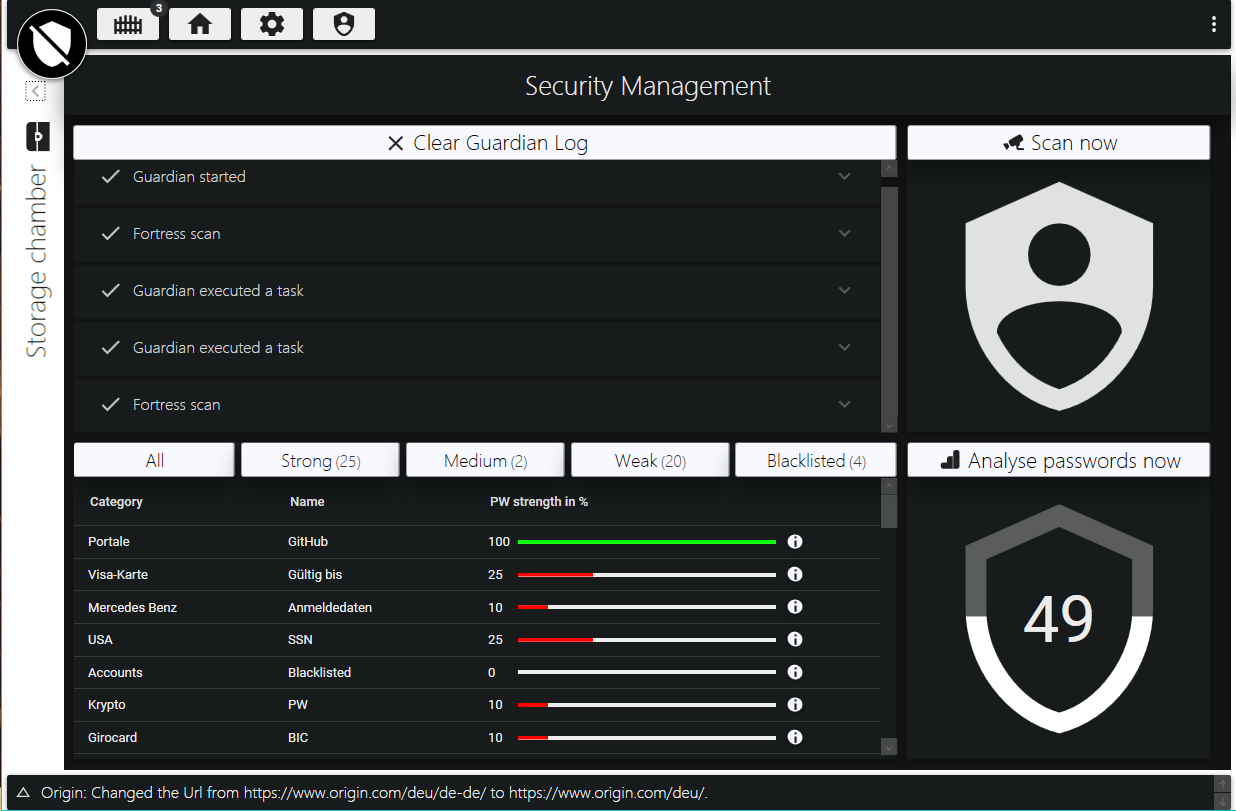Select the Visa-Karte category cell
Image resolution: width=1236 pixels, height=811 pixels.
118,574
